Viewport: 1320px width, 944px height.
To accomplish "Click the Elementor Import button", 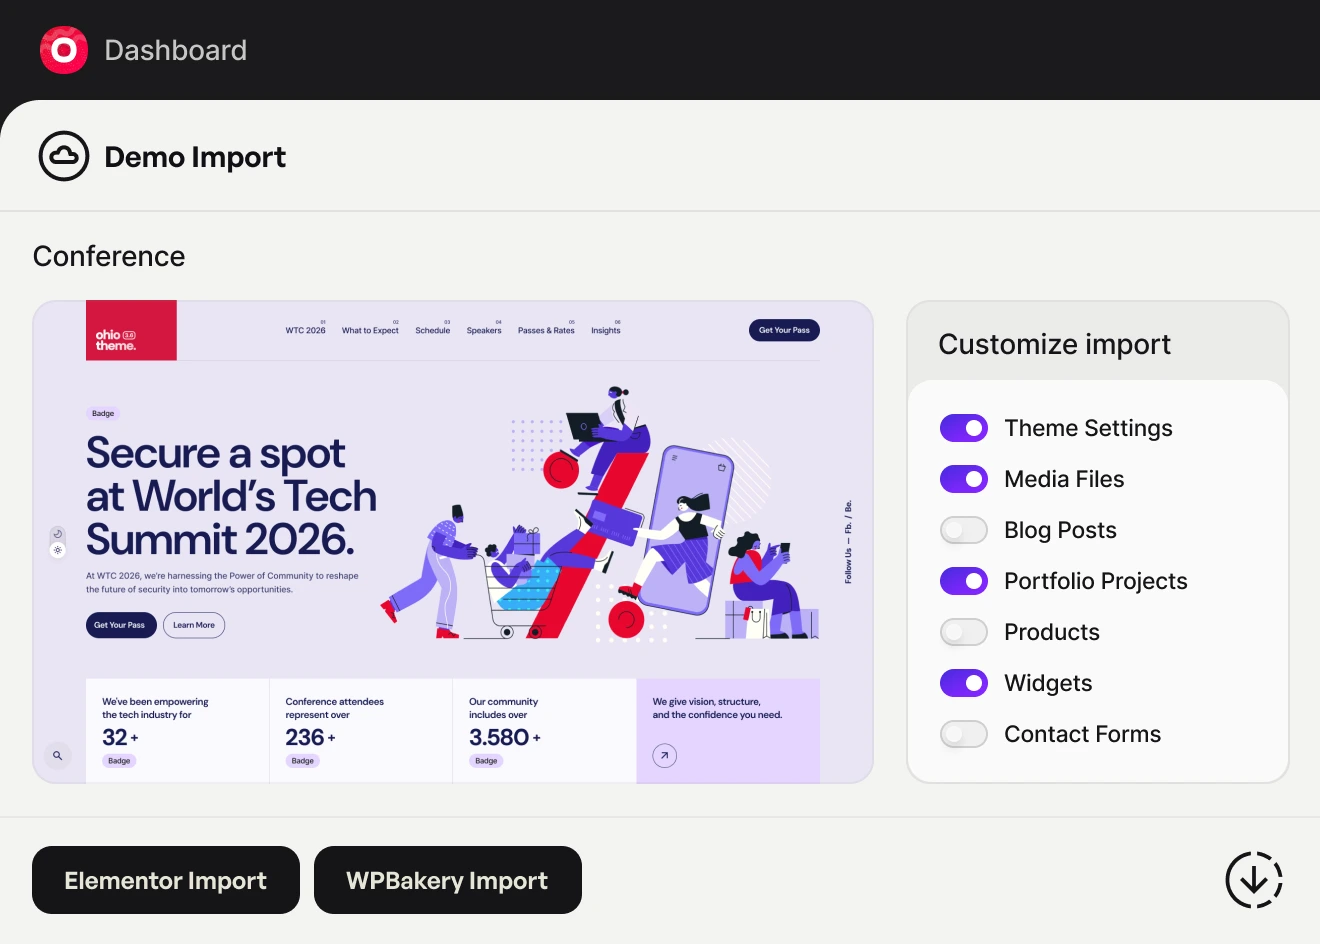I will 166,880.
